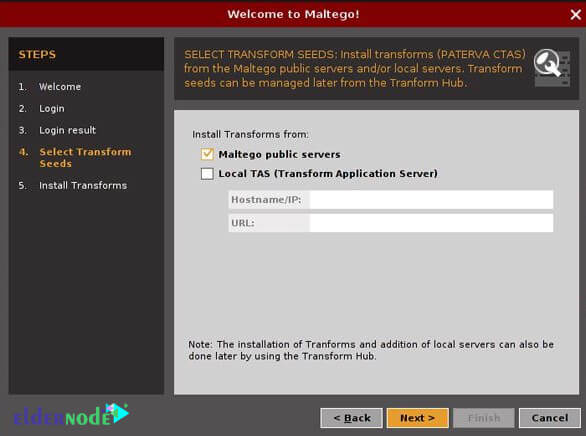The height and width of the screenshot is (436, 586).
Task: Select the Login result step
Action: (67, 130)
